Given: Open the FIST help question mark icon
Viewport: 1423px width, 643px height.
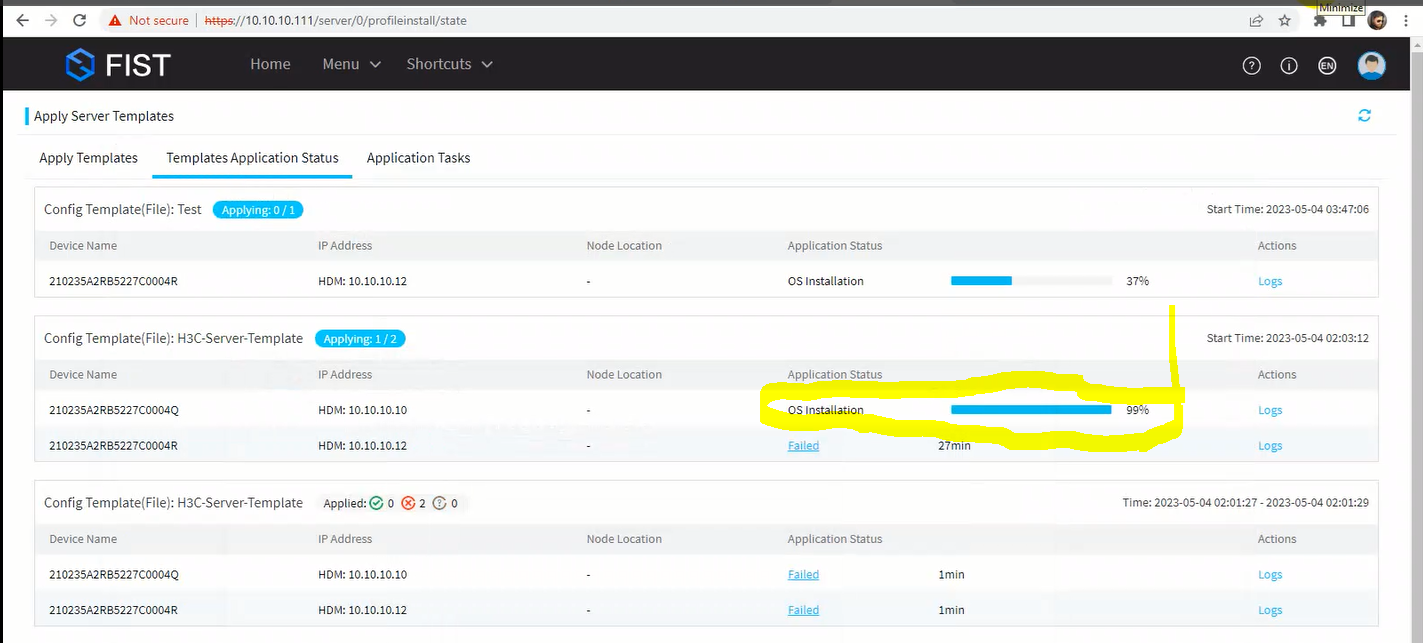Looking at the screenshot, I should [1251, 65].
